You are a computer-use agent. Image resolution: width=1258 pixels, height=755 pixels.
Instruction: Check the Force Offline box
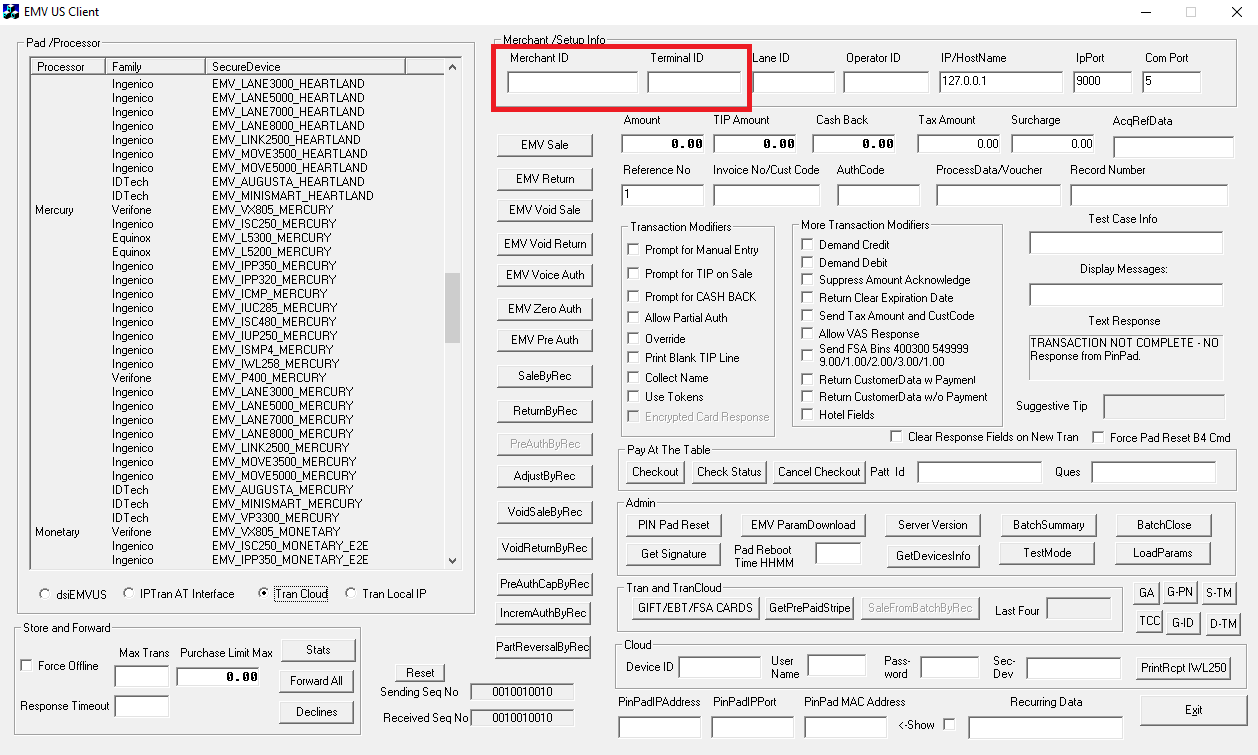27,666
